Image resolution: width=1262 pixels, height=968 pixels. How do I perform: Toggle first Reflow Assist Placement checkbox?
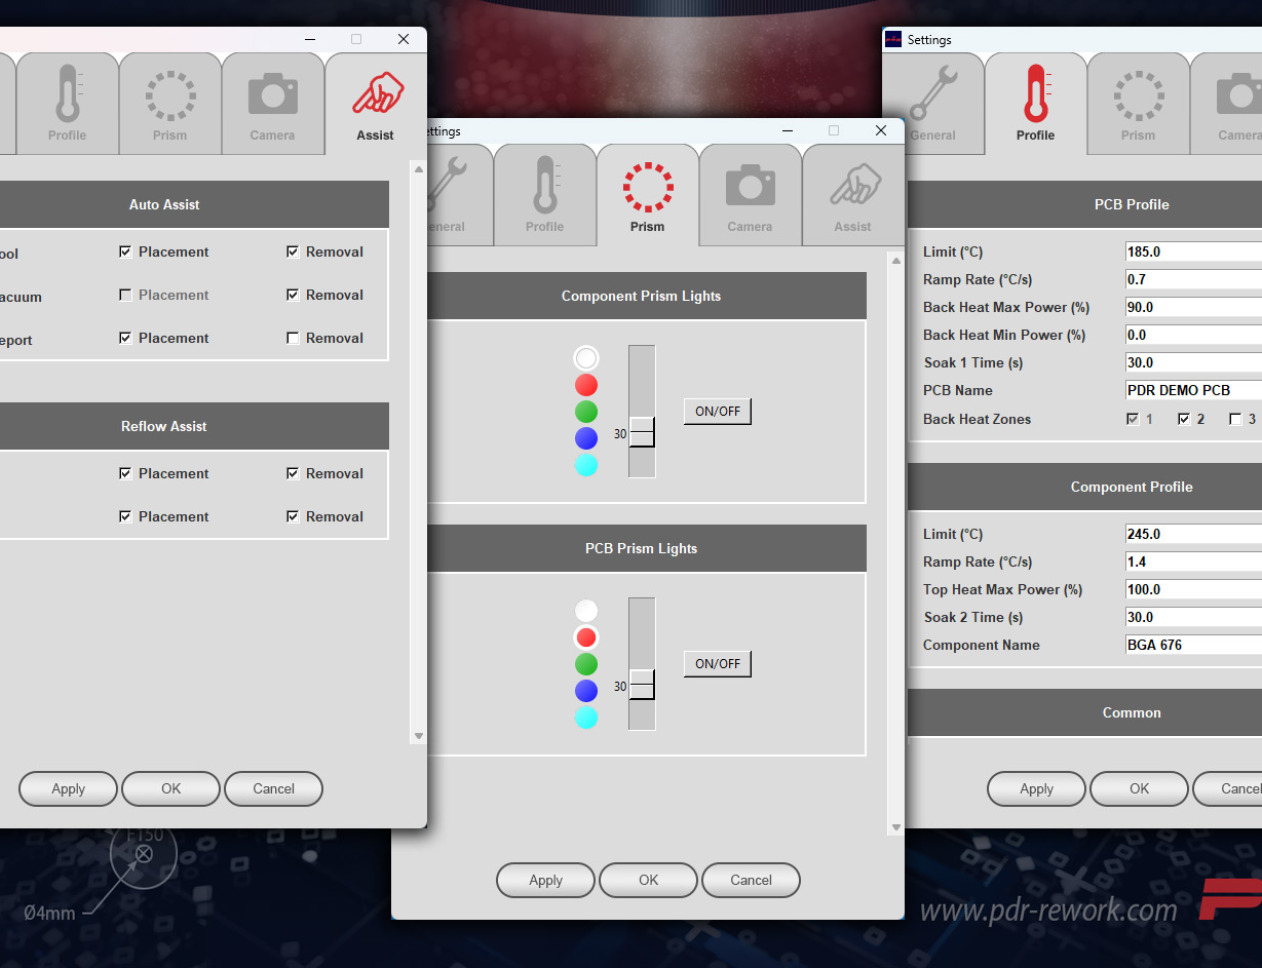click(125, 473)
